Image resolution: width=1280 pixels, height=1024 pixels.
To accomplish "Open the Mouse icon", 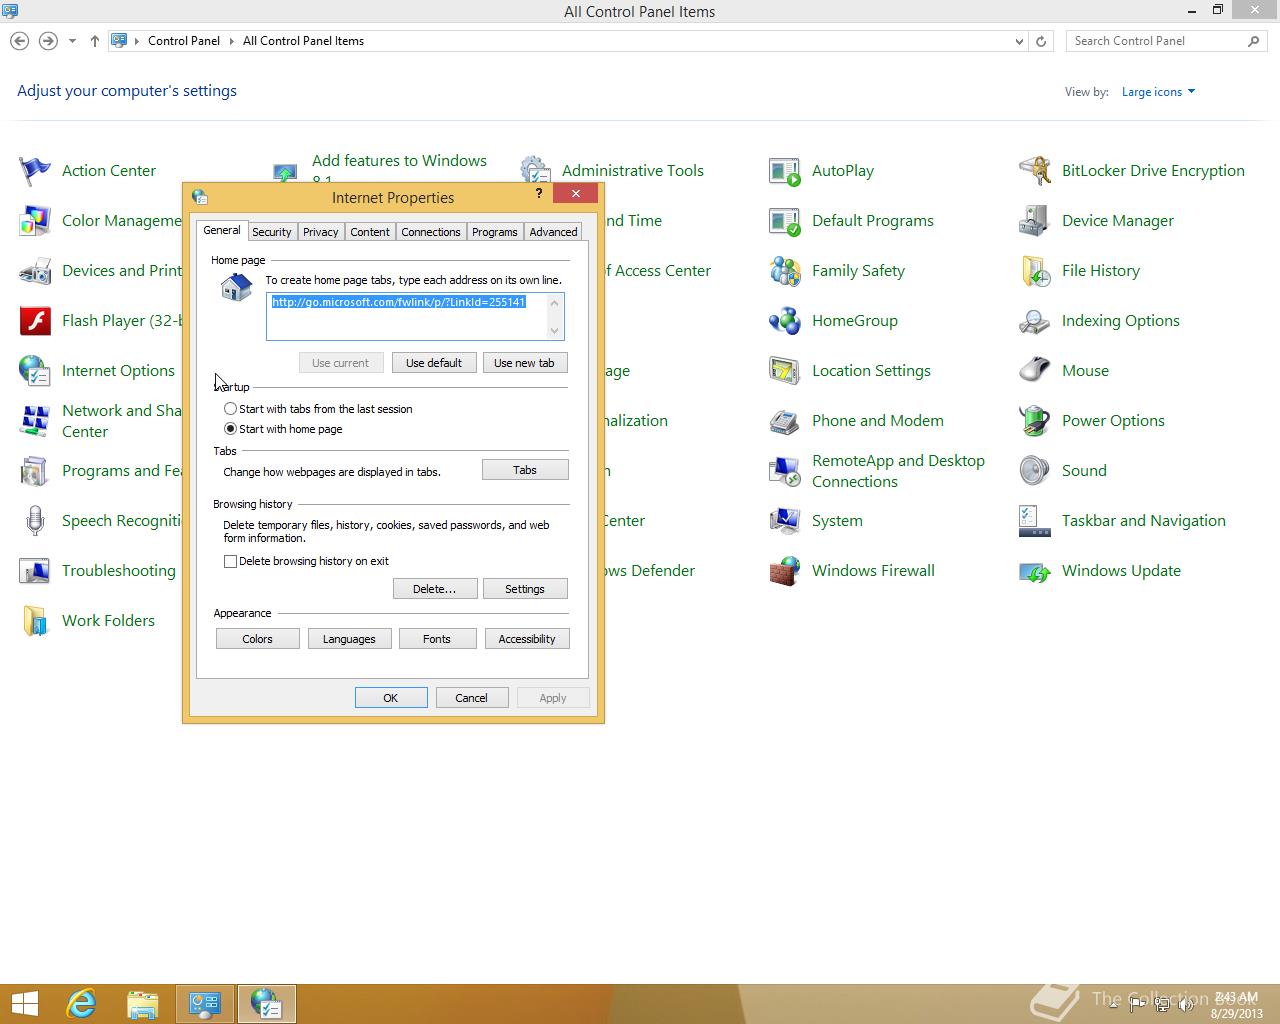I will click(x=1035, y=371).
